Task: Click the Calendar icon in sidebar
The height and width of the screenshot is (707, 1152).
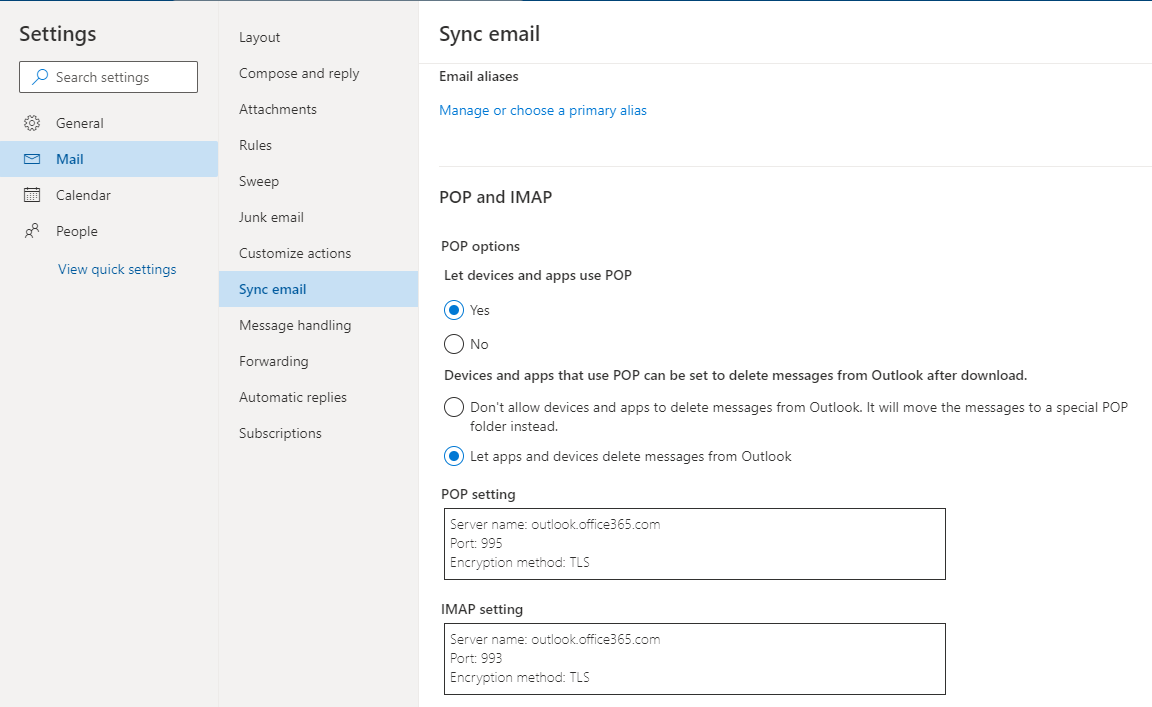Action: pyautogui.click(x=32, y=195)
